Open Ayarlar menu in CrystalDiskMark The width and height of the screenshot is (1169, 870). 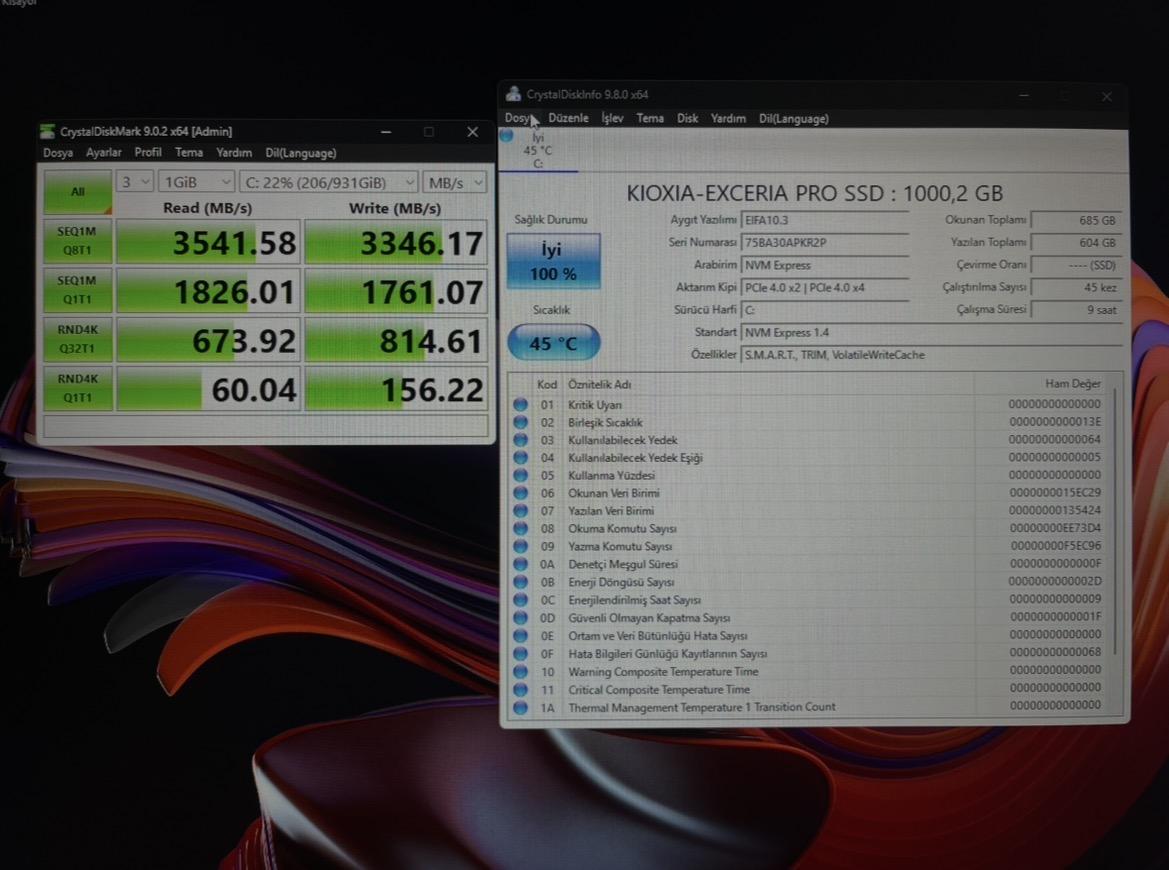(104, 153)
